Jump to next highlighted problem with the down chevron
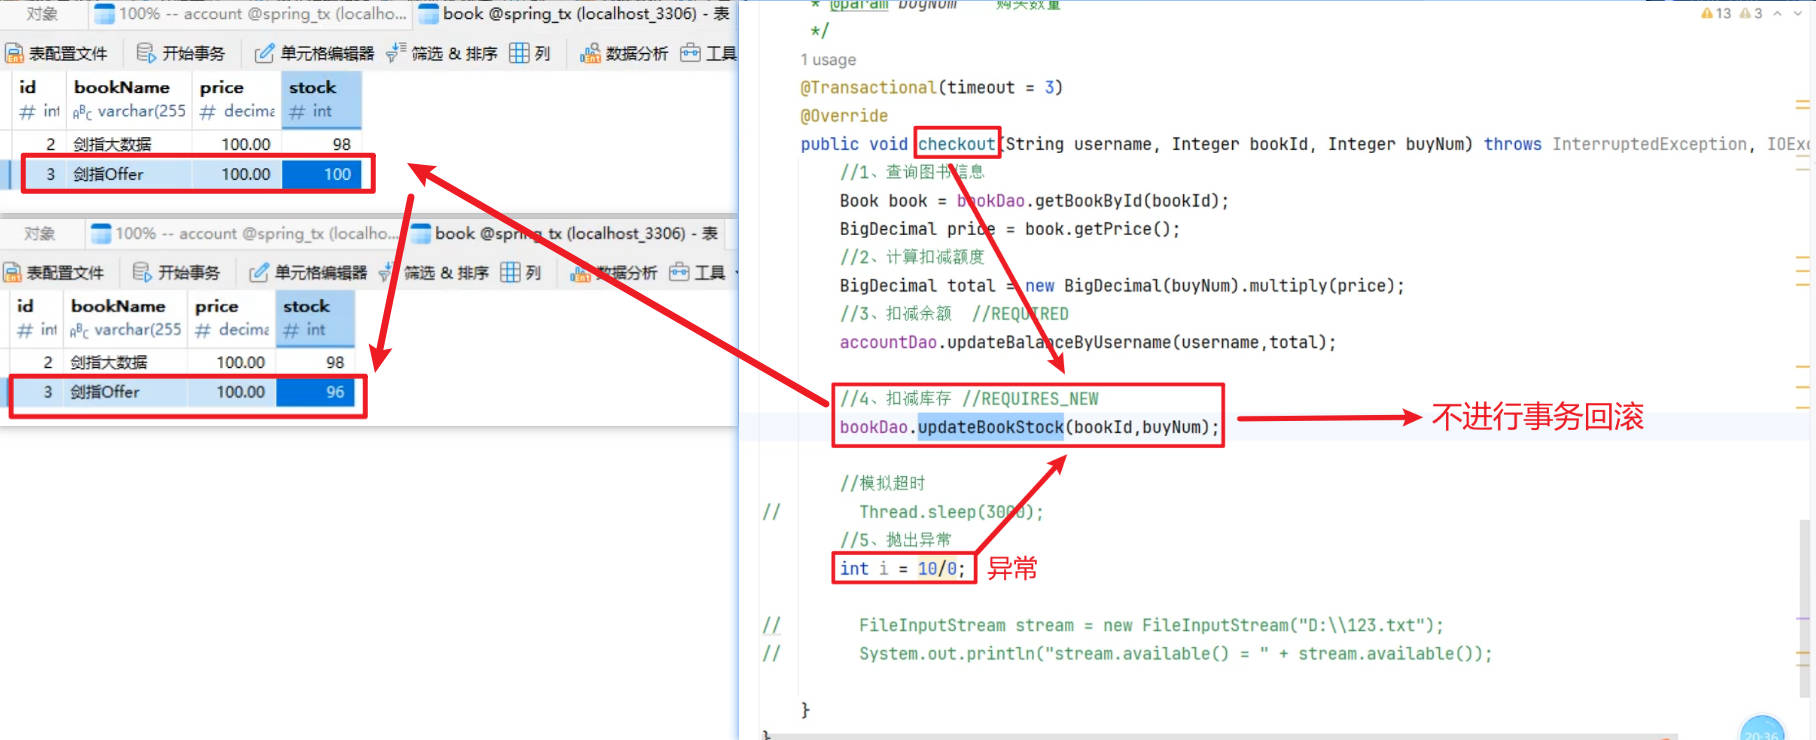This screenshot has width=1816, height=740. pyautogui.click(x=1797, y=13)
